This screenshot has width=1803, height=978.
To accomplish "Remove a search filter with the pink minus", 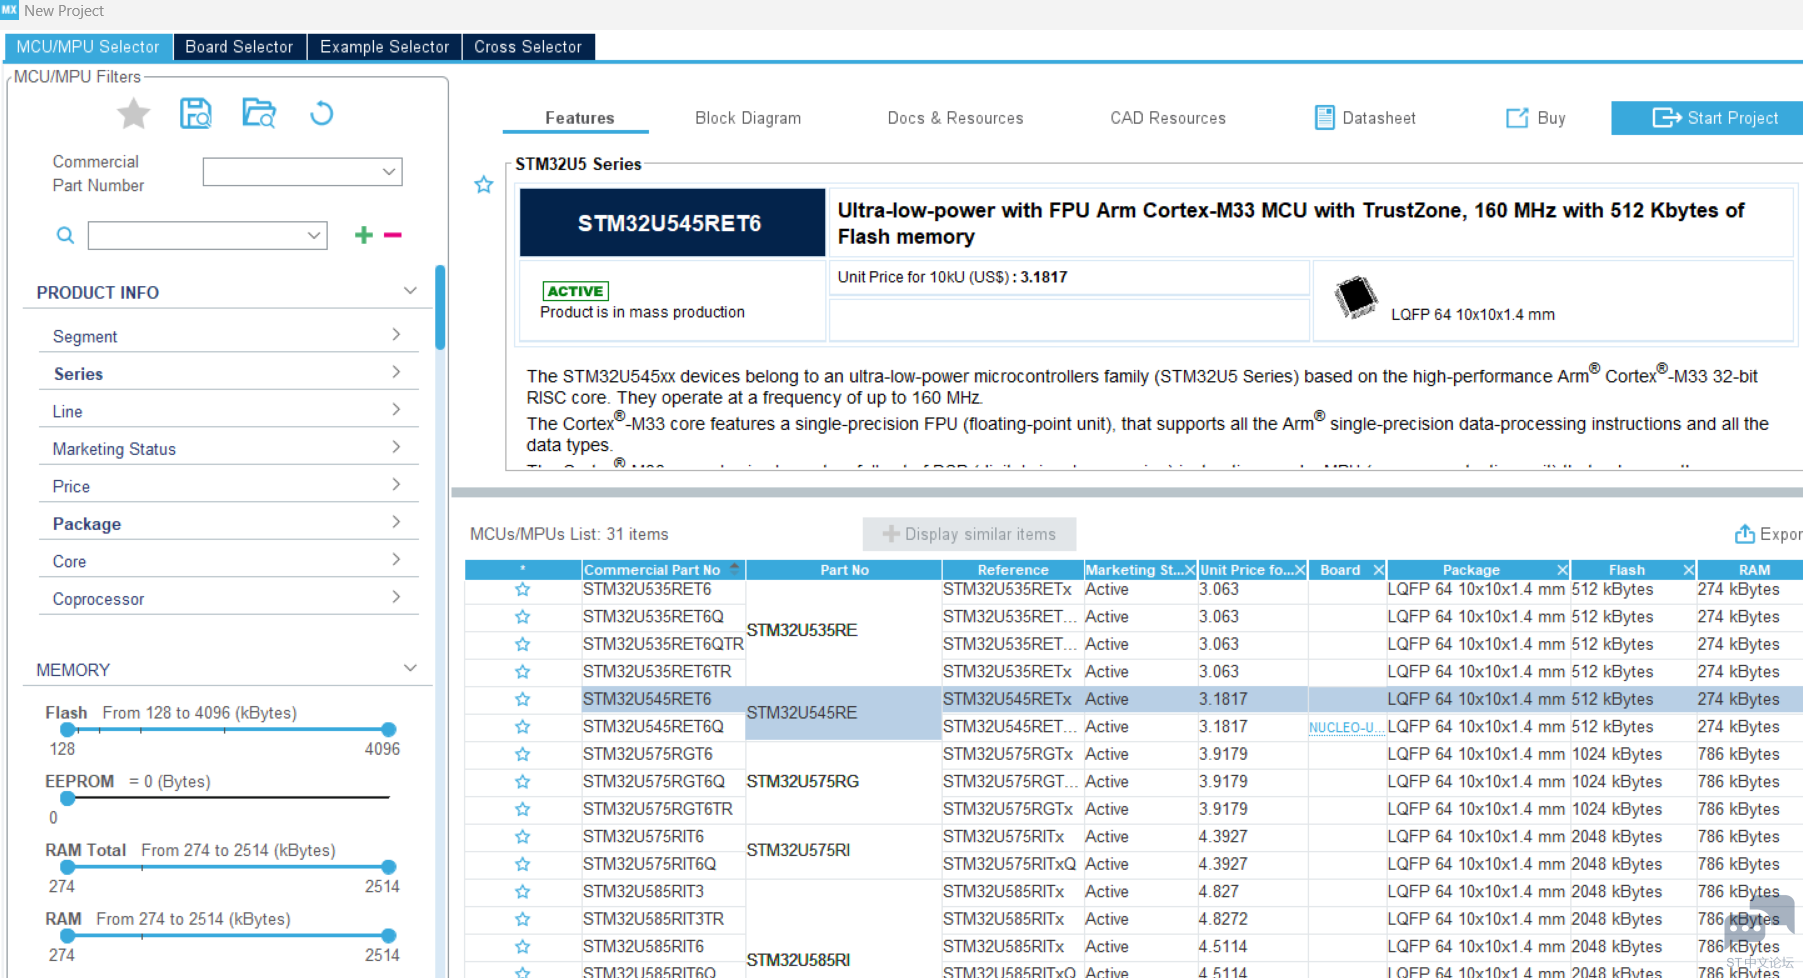I will [392, 235].
